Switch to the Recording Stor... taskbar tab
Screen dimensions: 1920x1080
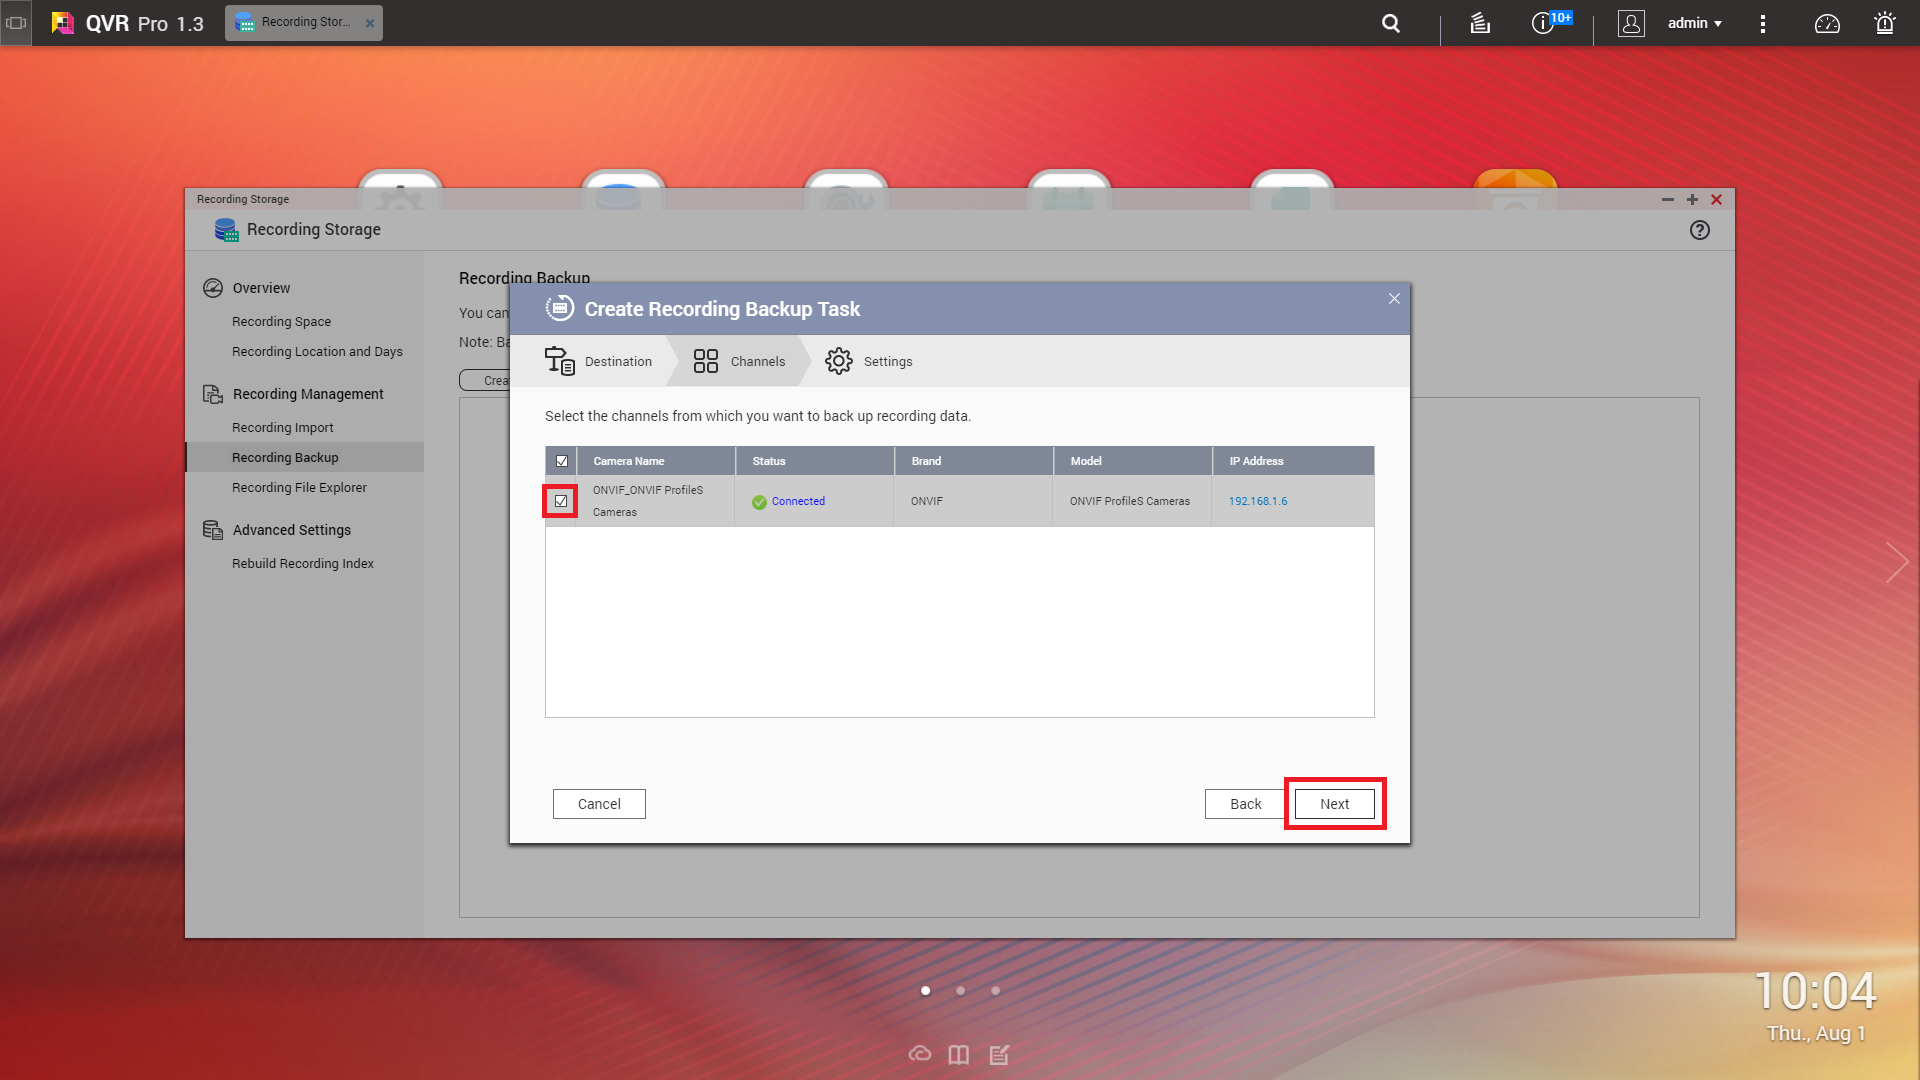[304, 22]
